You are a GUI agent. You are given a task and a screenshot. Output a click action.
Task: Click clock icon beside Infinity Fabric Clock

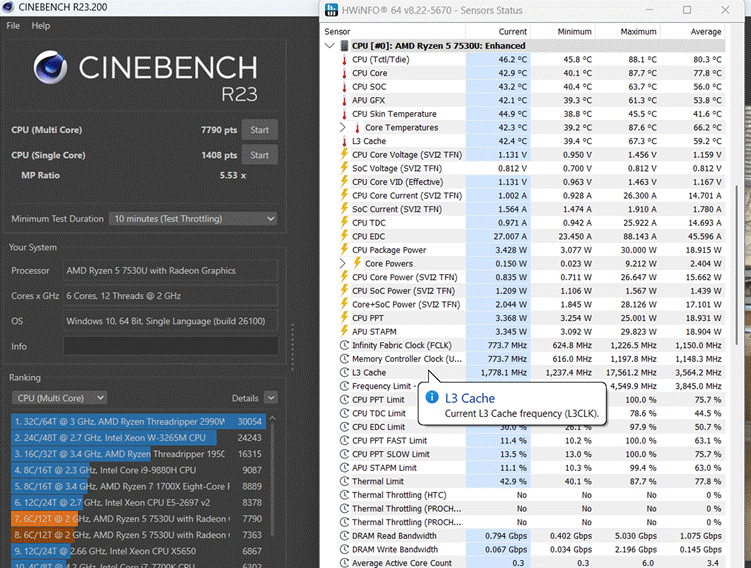[344, 345]
